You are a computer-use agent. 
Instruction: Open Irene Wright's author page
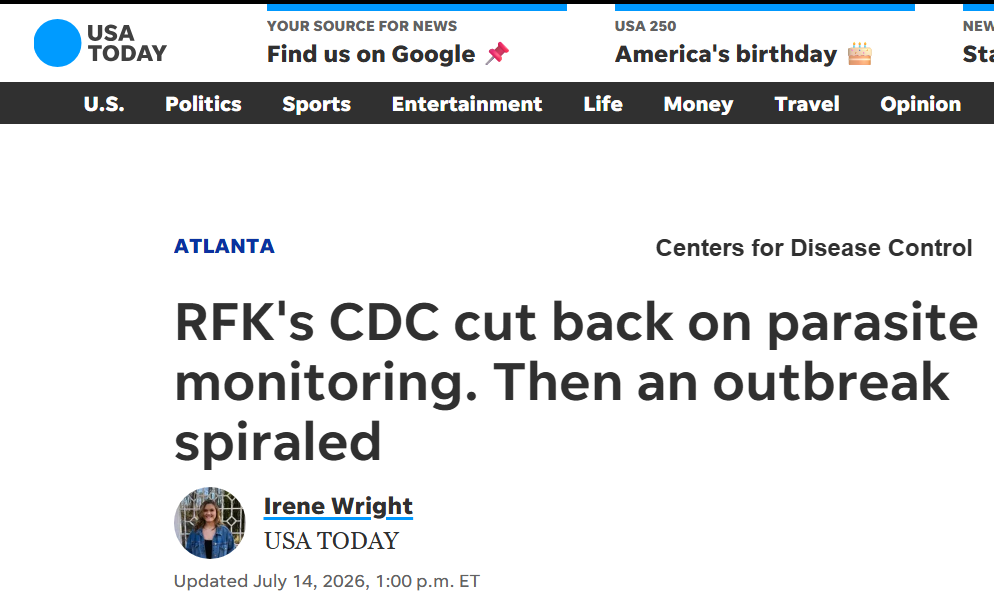click(x=338, y=506)
